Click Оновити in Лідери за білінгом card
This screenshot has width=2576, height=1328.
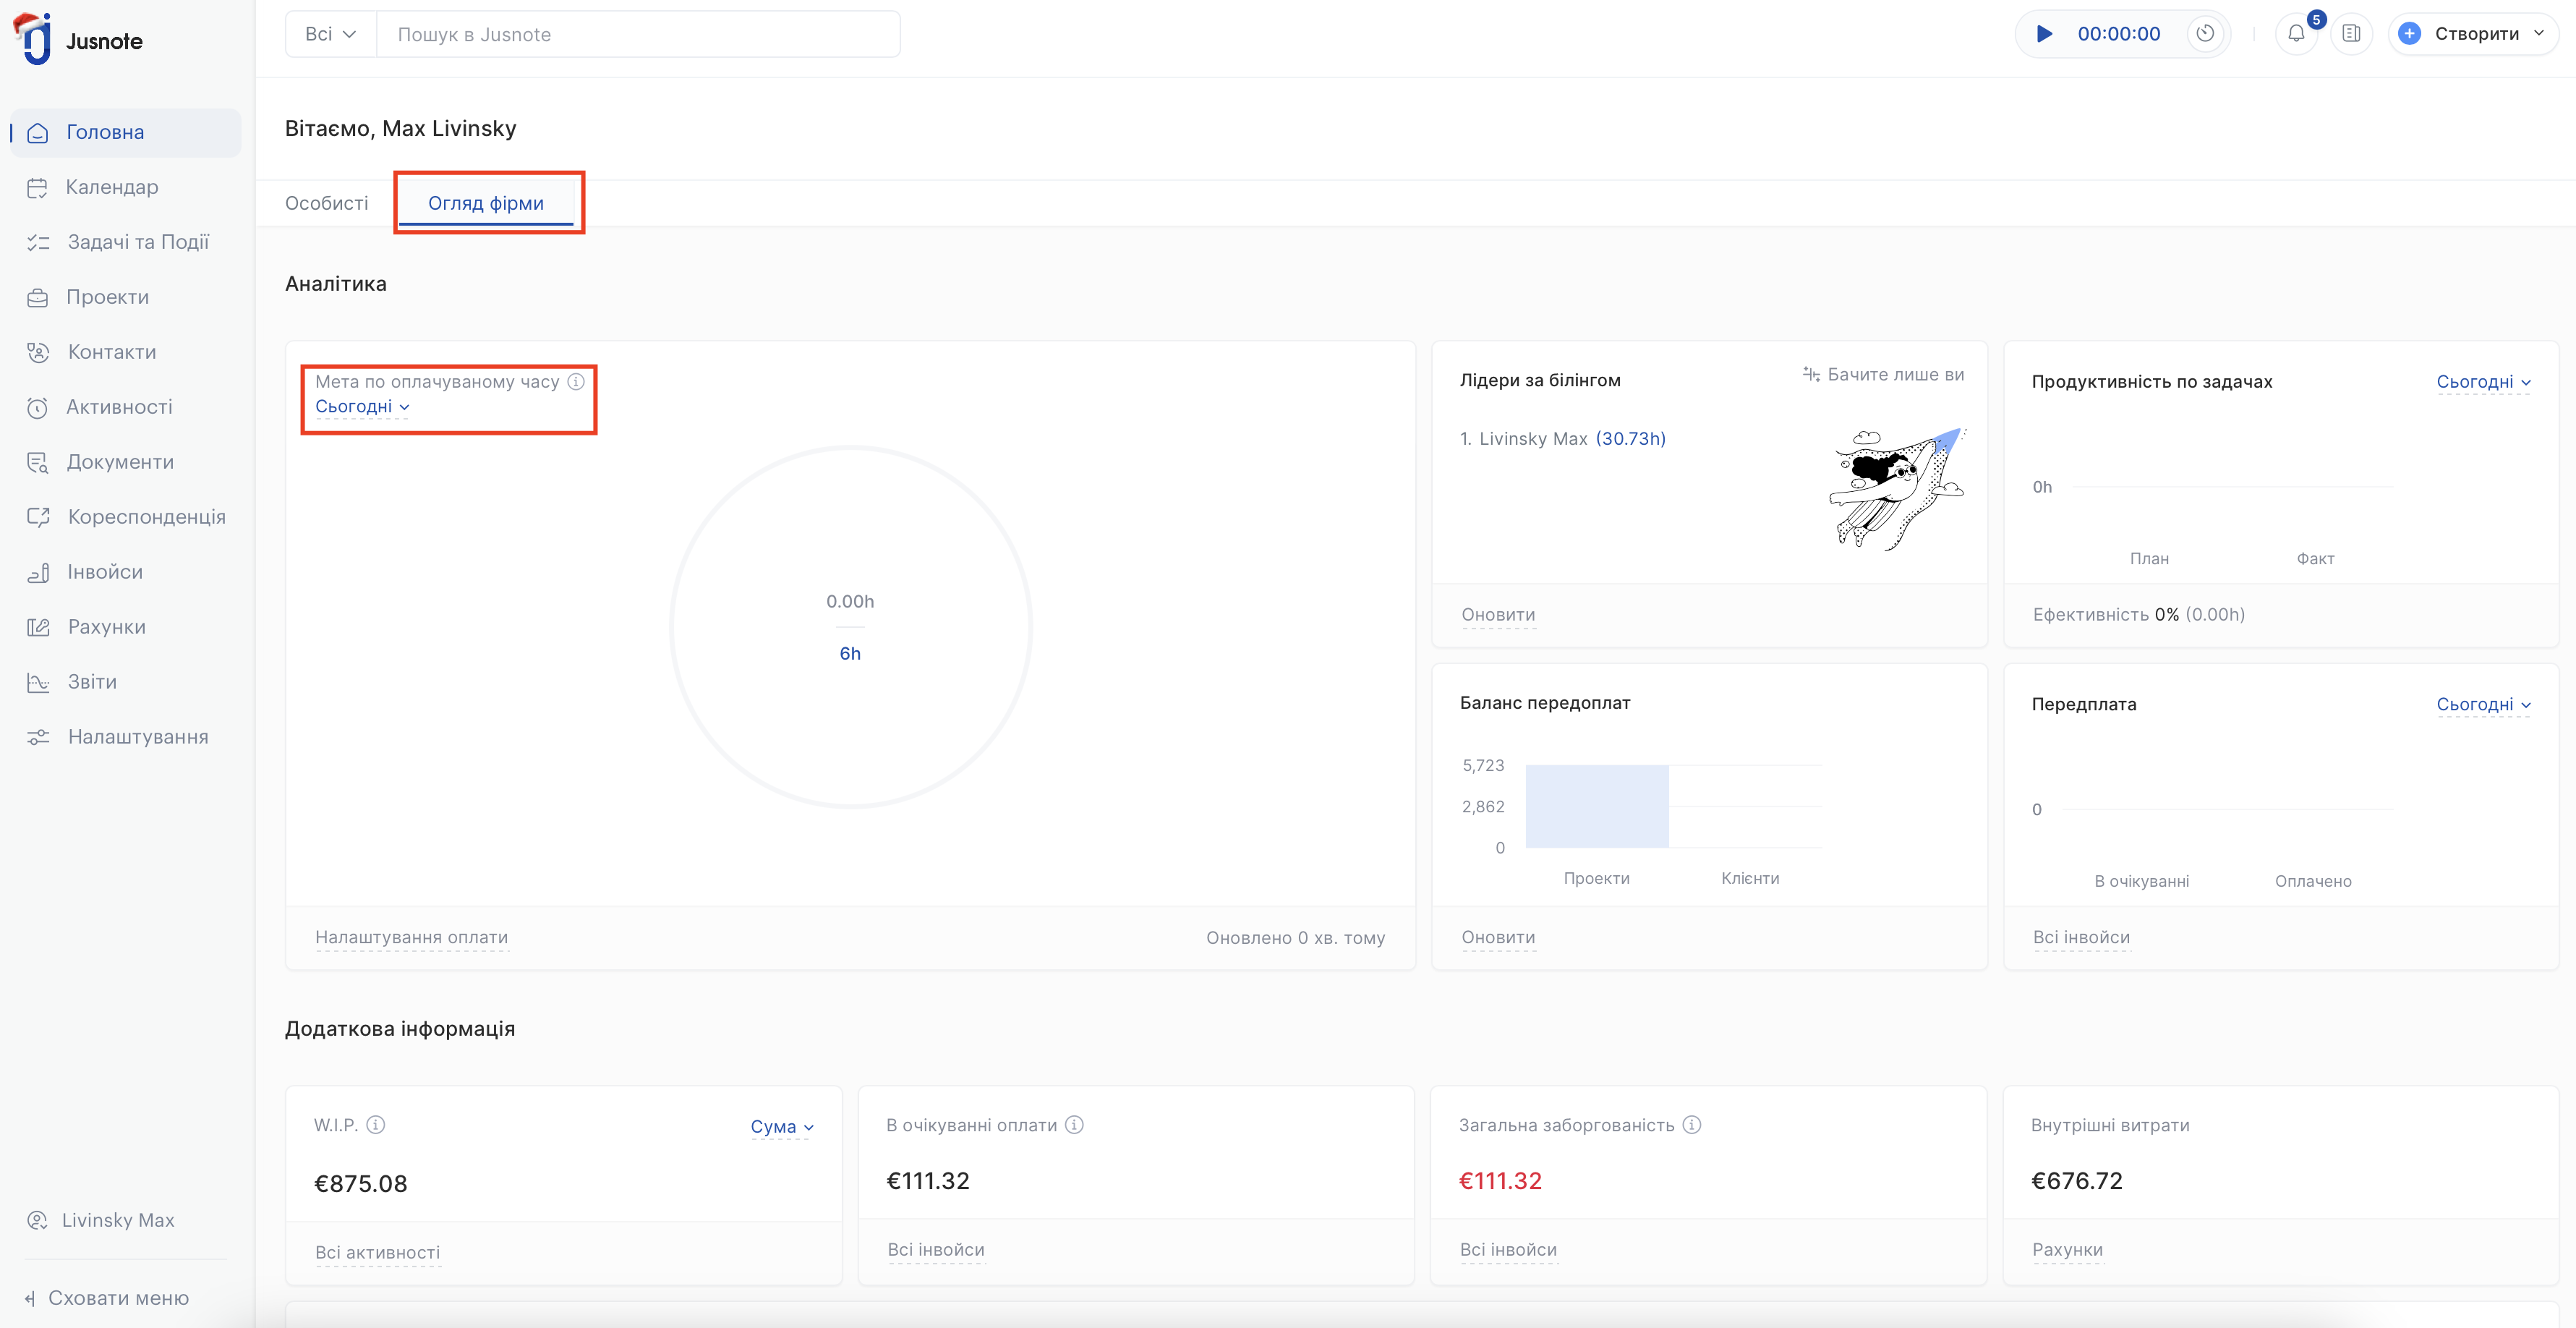tap(1498, 615)
